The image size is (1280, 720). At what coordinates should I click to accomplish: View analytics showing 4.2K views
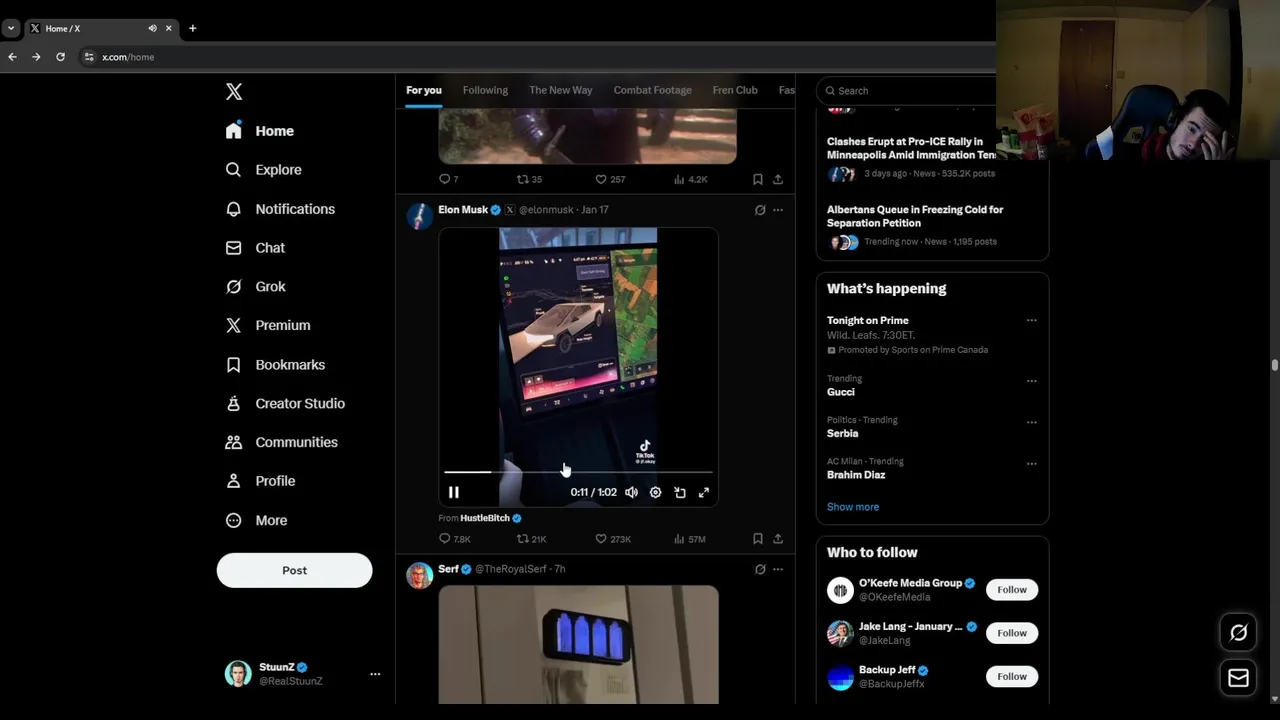click(690, 179)
